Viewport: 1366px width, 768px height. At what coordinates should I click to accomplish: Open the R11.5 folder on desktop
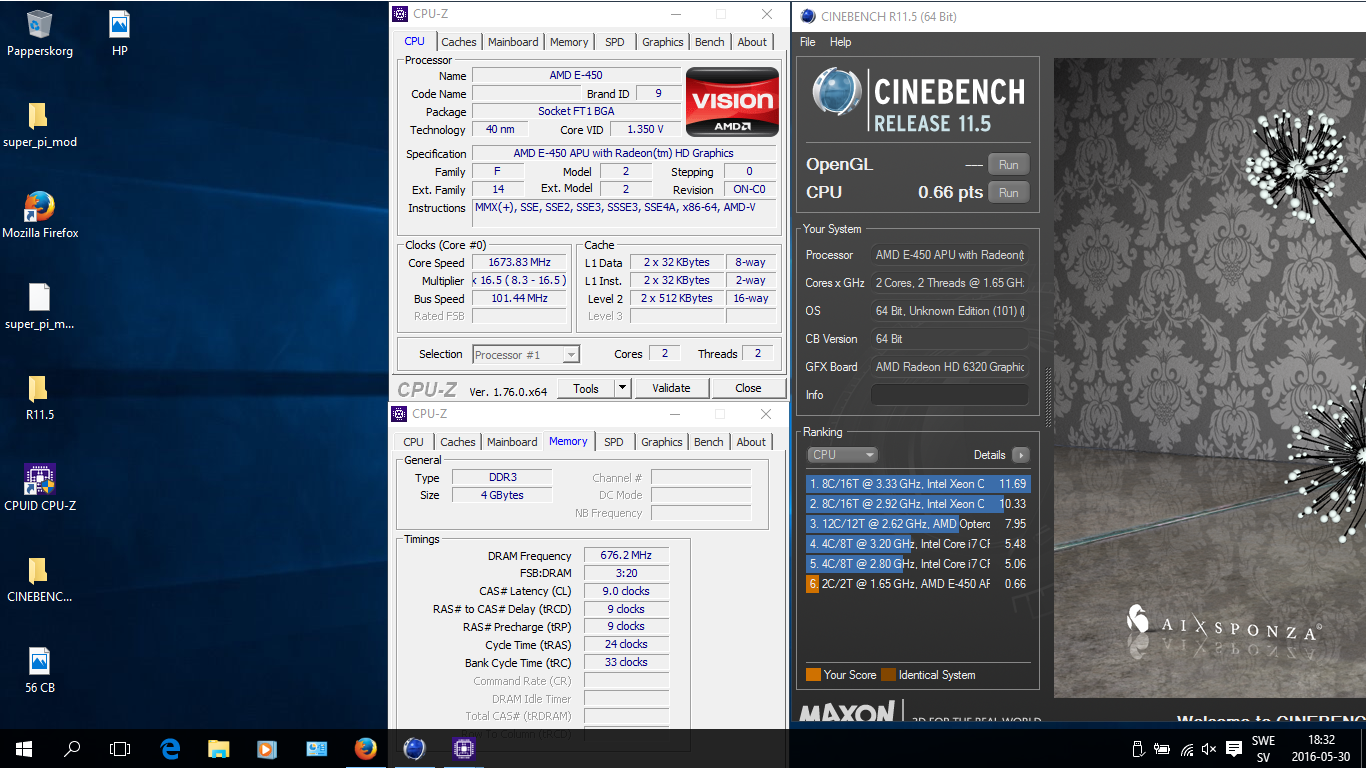(x=39, y=397)
